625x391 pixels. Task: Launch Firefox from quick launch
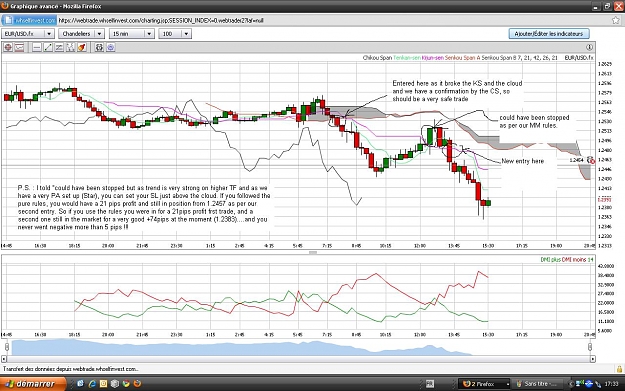pos(138,383)
